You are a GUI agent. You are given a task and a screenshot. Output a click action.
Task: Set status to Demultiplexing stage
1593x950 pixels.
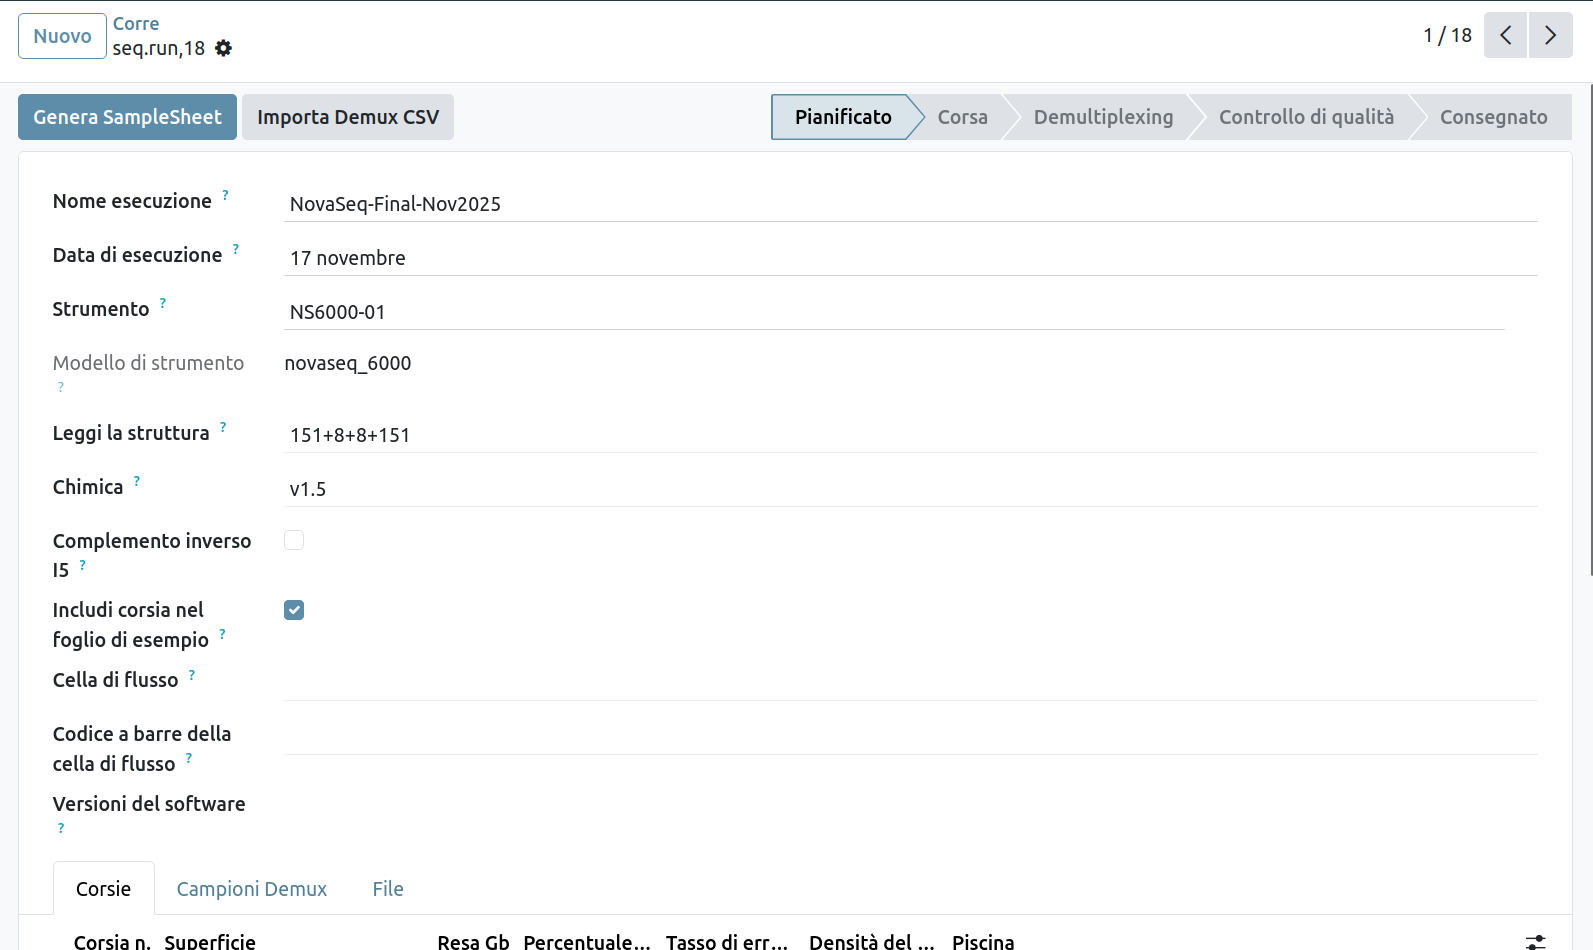(1103, 117)
